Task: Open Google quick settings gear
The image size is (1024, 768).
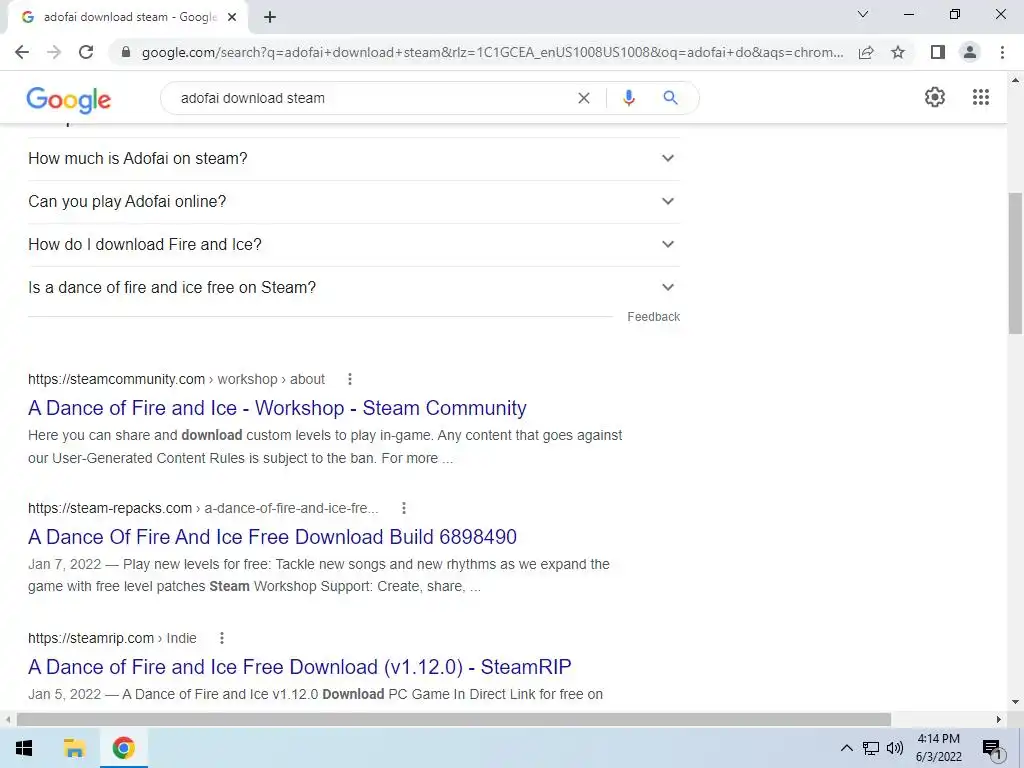Action: (935, 97)
